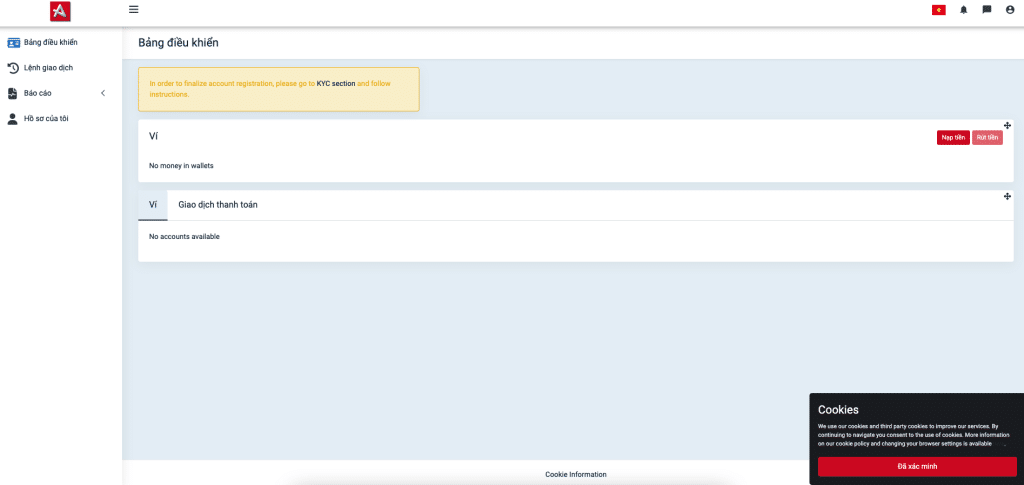Select the Ví tab in accounts panel
Viewport: 1024px width, 485px height.
point(153,205)
